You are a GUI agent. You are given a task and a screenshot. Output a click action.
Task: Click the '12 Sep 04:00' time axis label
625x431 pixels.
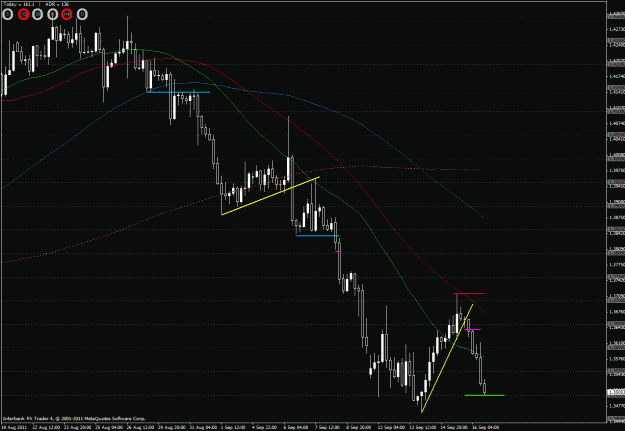coord(393,427)
